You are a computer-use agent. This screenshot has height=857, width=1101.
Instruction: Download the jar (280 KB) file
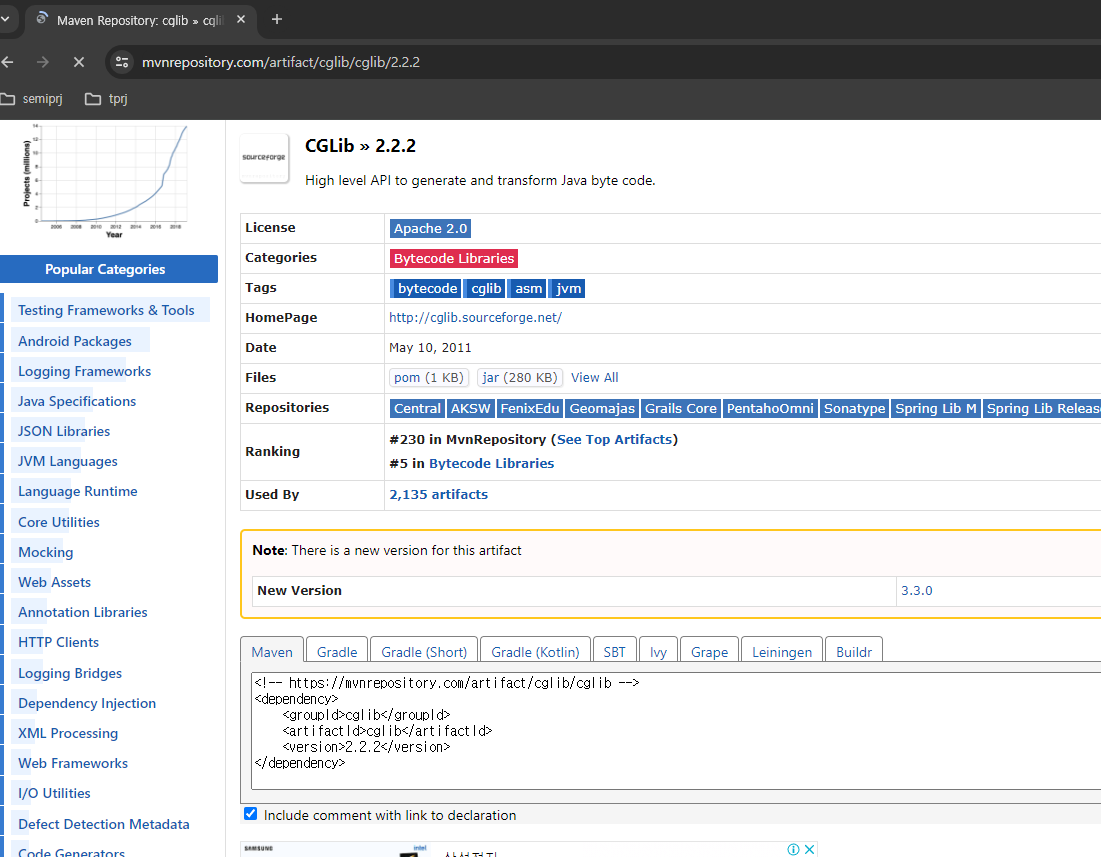coord(520,378)
